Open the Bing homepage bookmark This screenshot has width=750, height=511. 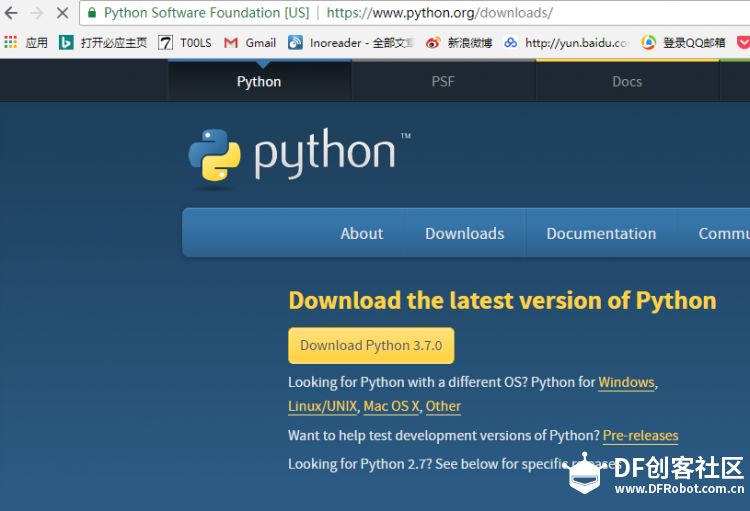click(x=103, y=43)
